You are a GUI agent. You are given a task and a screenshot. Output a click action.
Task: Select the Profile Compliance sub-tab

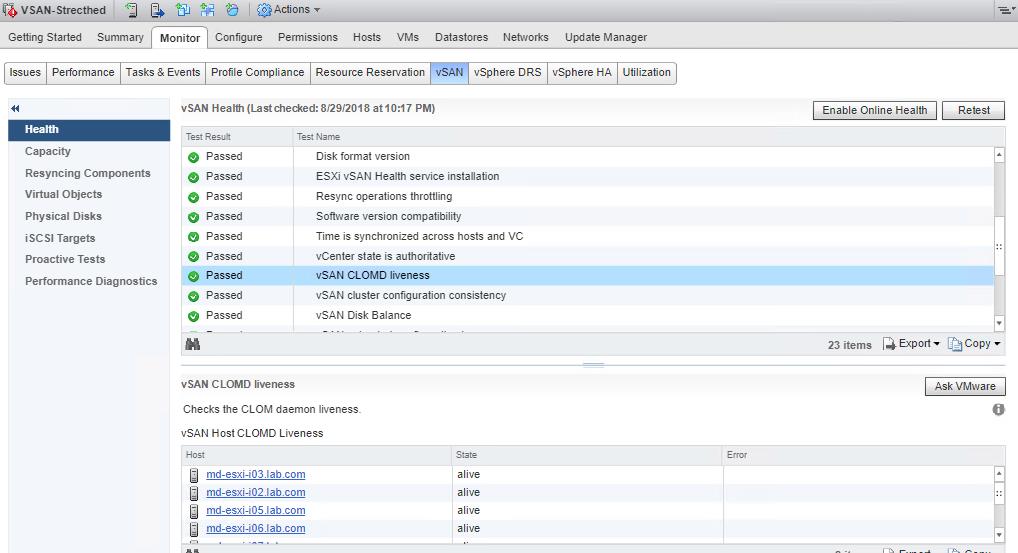[258, 73]
